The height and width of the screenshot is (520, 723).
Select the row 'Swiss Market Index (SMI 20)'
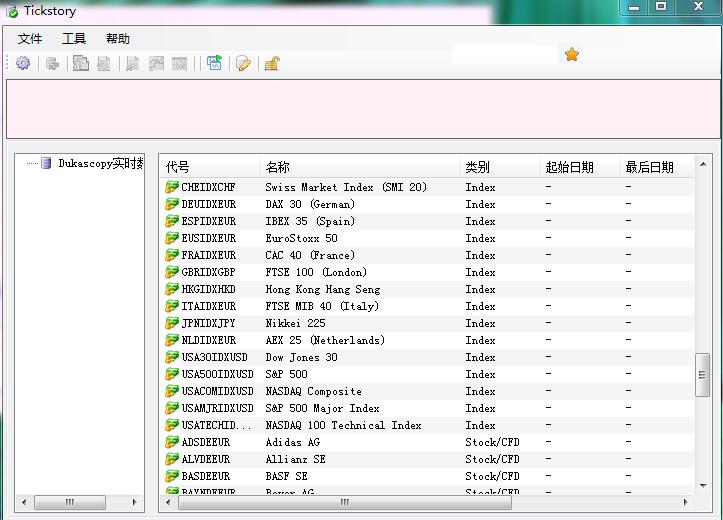(427, 187)
